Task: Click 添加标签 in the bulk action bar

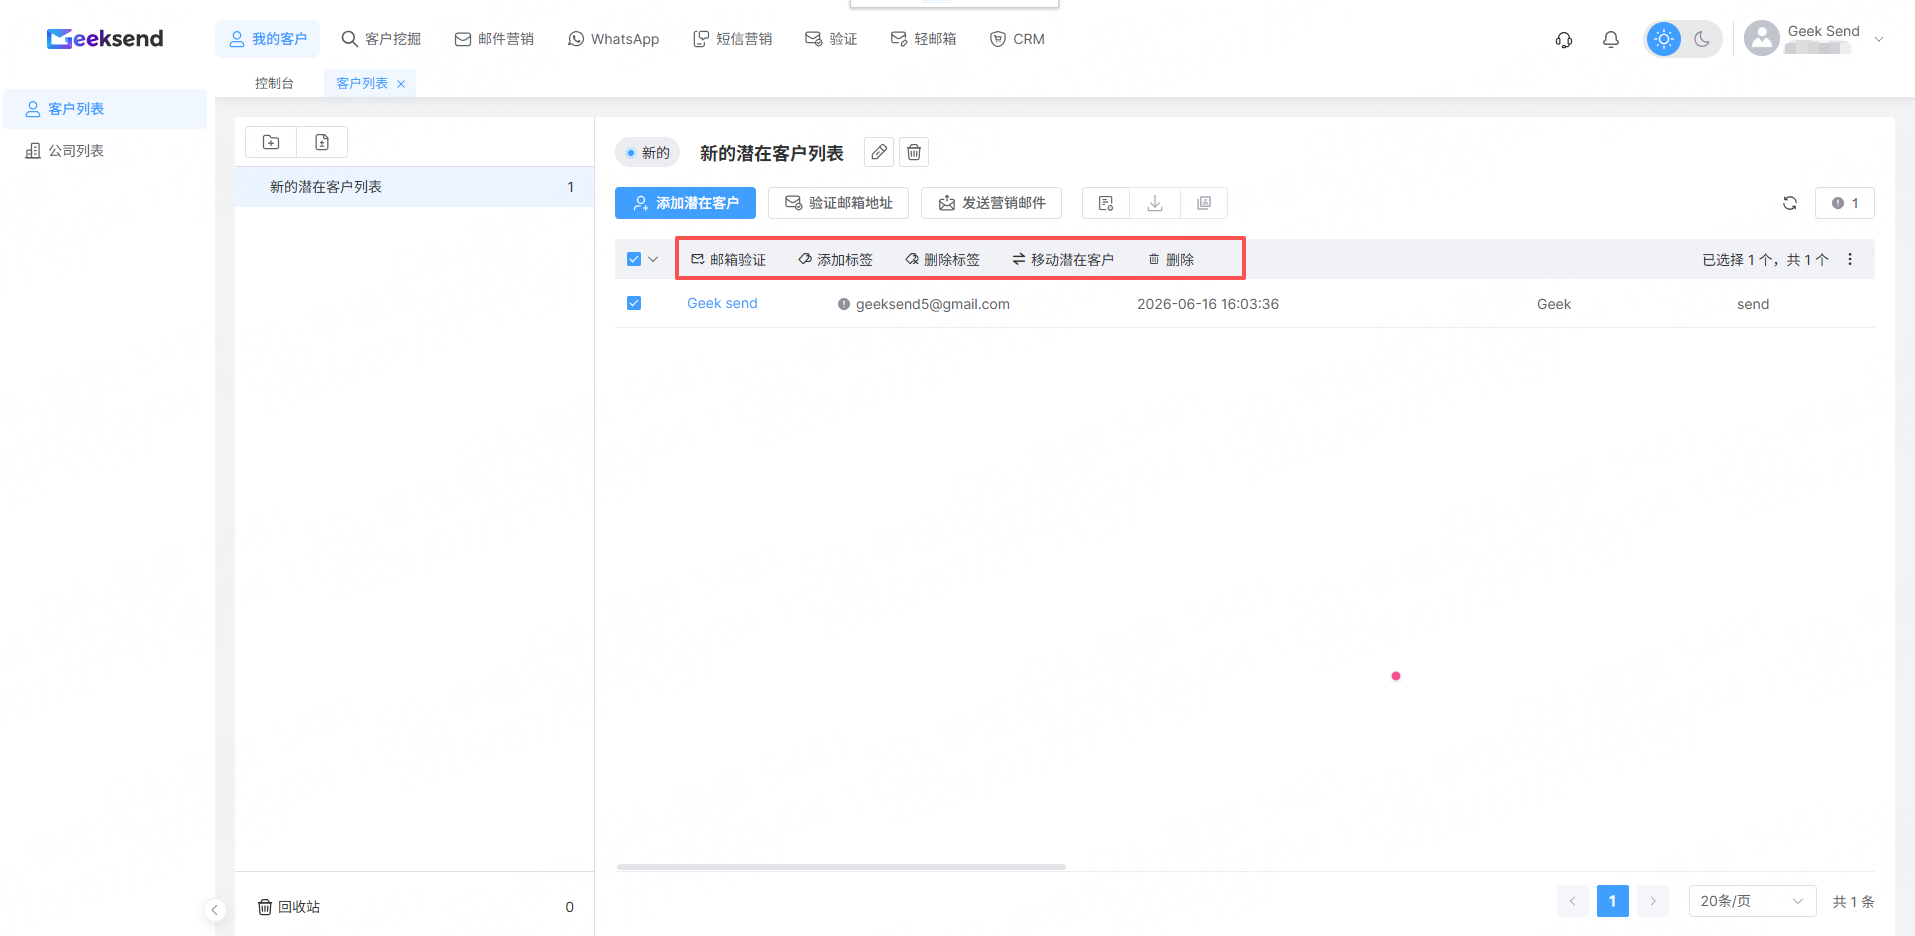Action: pyautogui.click(x=835, y=259)
